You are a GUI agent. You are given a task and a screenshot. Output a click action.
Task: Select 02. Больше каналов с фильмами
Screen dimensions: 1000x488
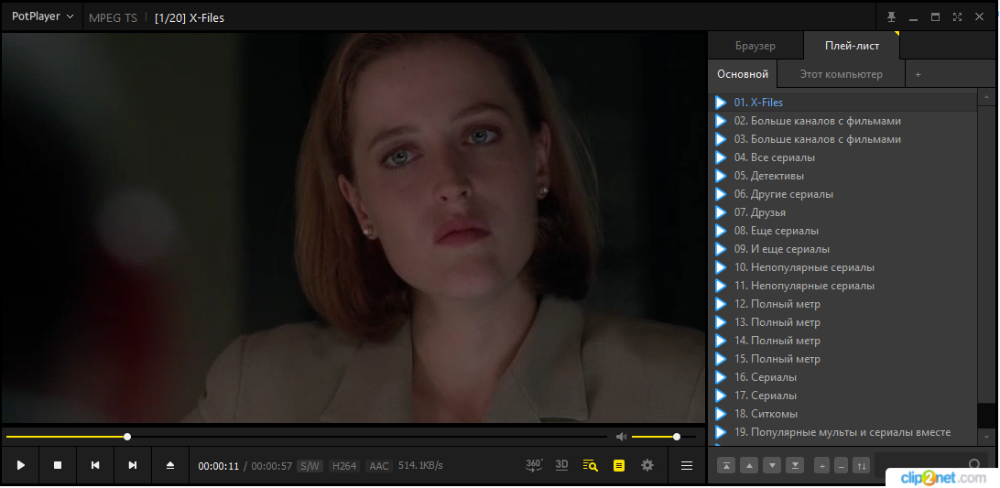tap(843, 121)
